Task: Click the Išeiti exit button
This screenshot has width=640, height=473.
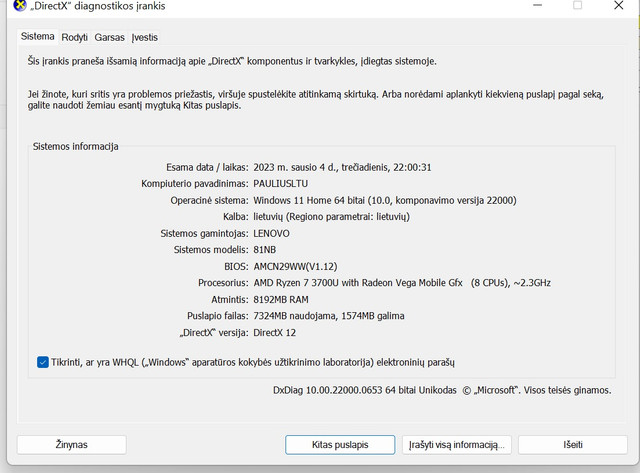Action: [573, 444]
